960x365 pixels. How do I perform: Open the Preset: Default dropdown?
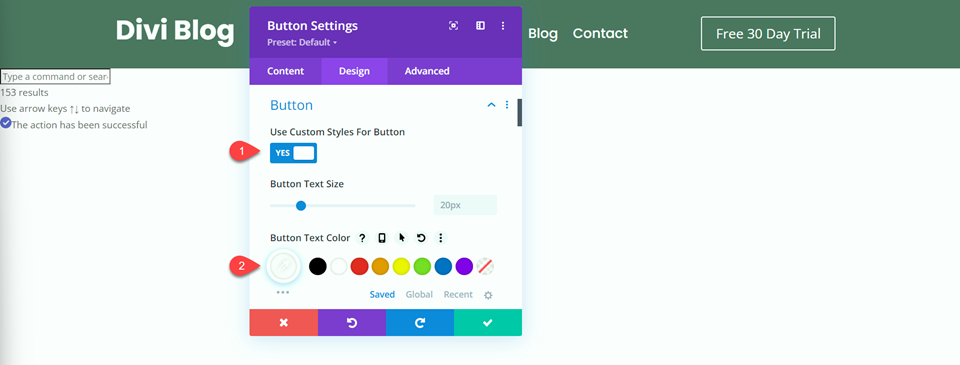(x=302, y=43)
